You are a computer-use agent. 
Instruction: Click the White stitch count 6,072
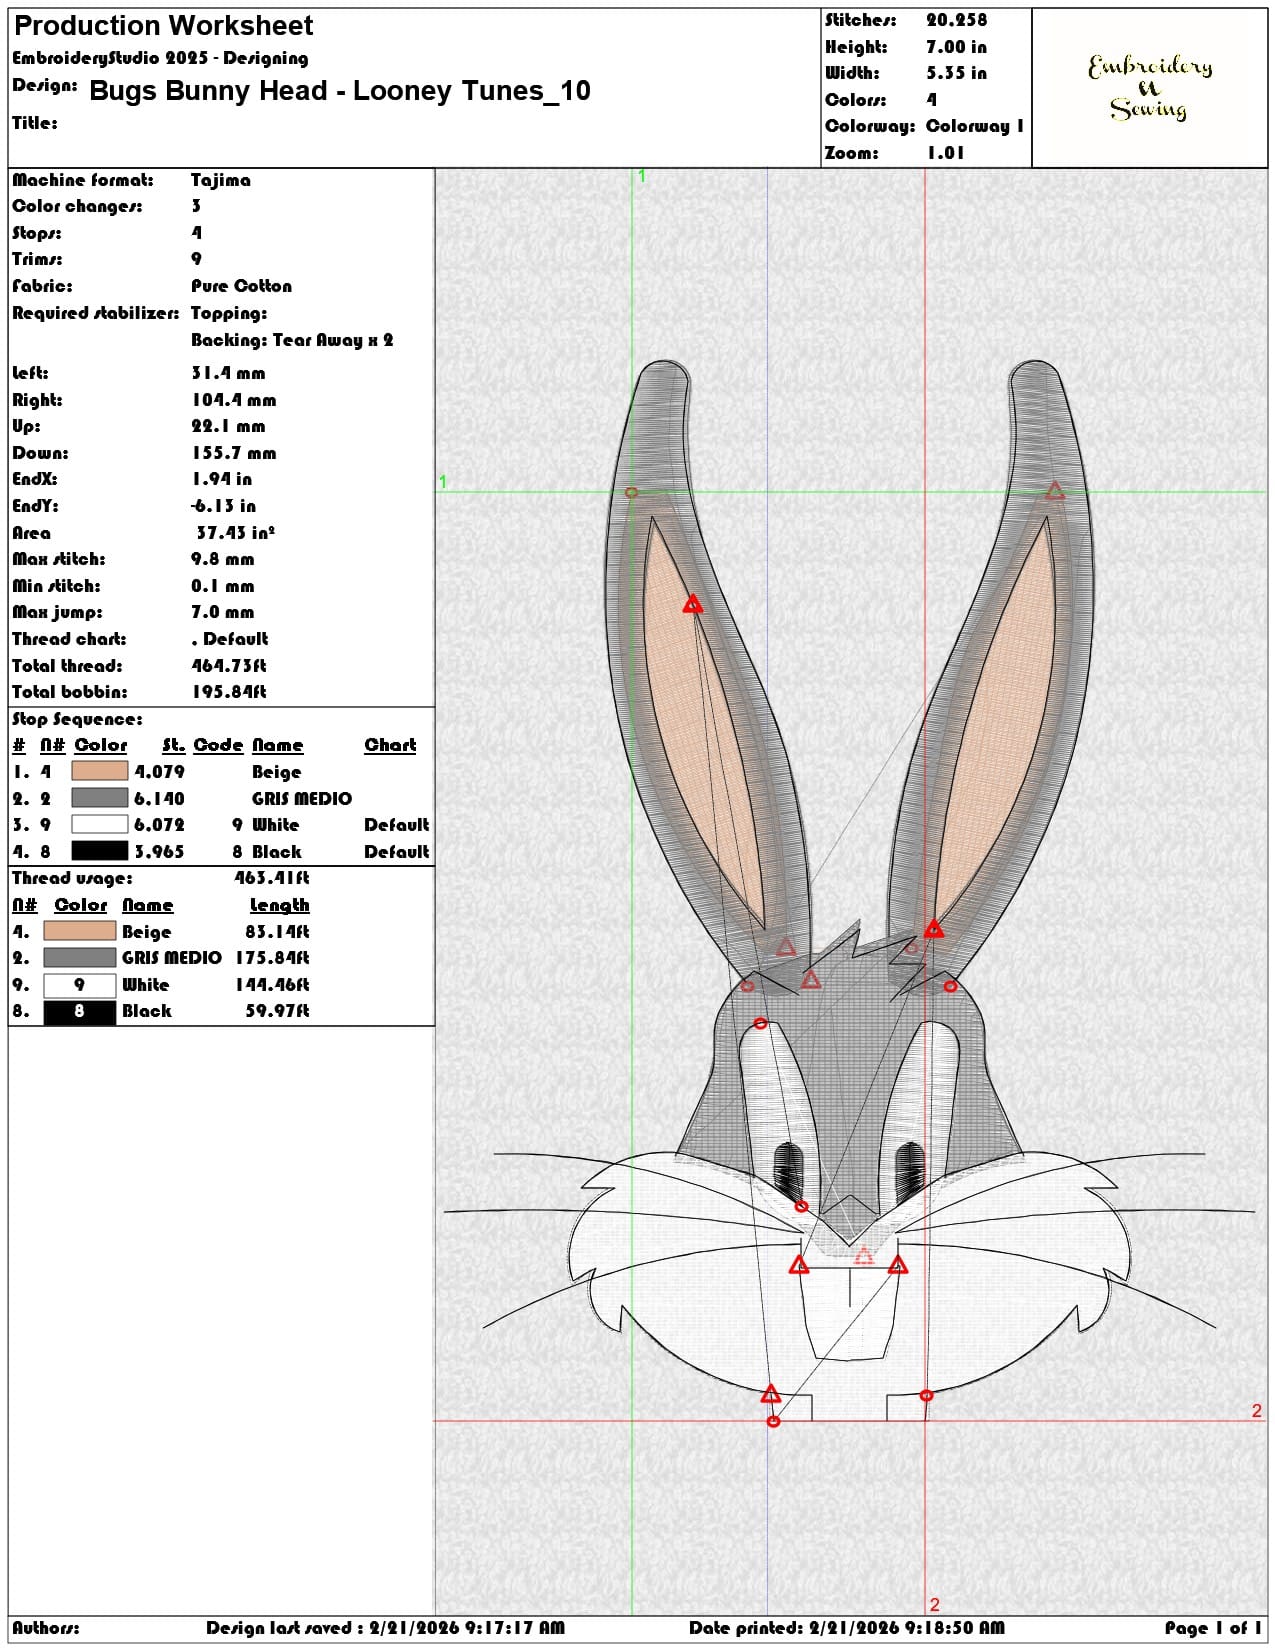tap(160, 825)
